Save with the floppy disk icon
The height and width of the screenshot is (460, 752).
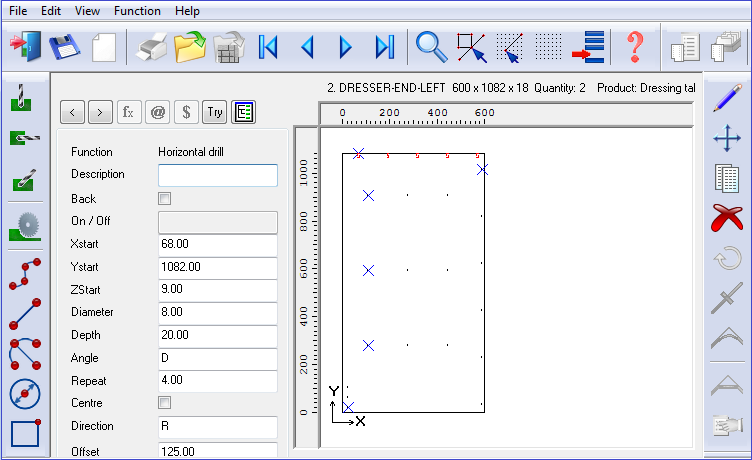pos(65,47)
